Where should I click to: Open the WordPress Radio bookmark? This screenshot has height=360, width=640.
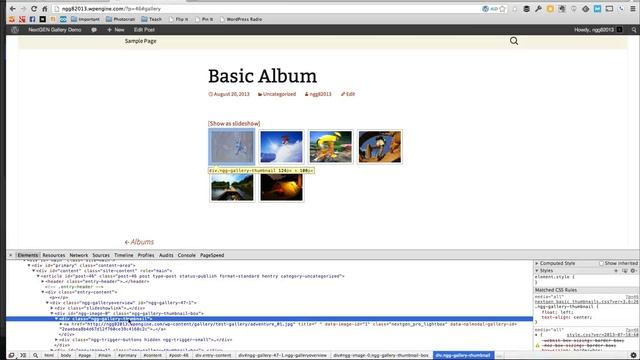[x=241, y=19]
